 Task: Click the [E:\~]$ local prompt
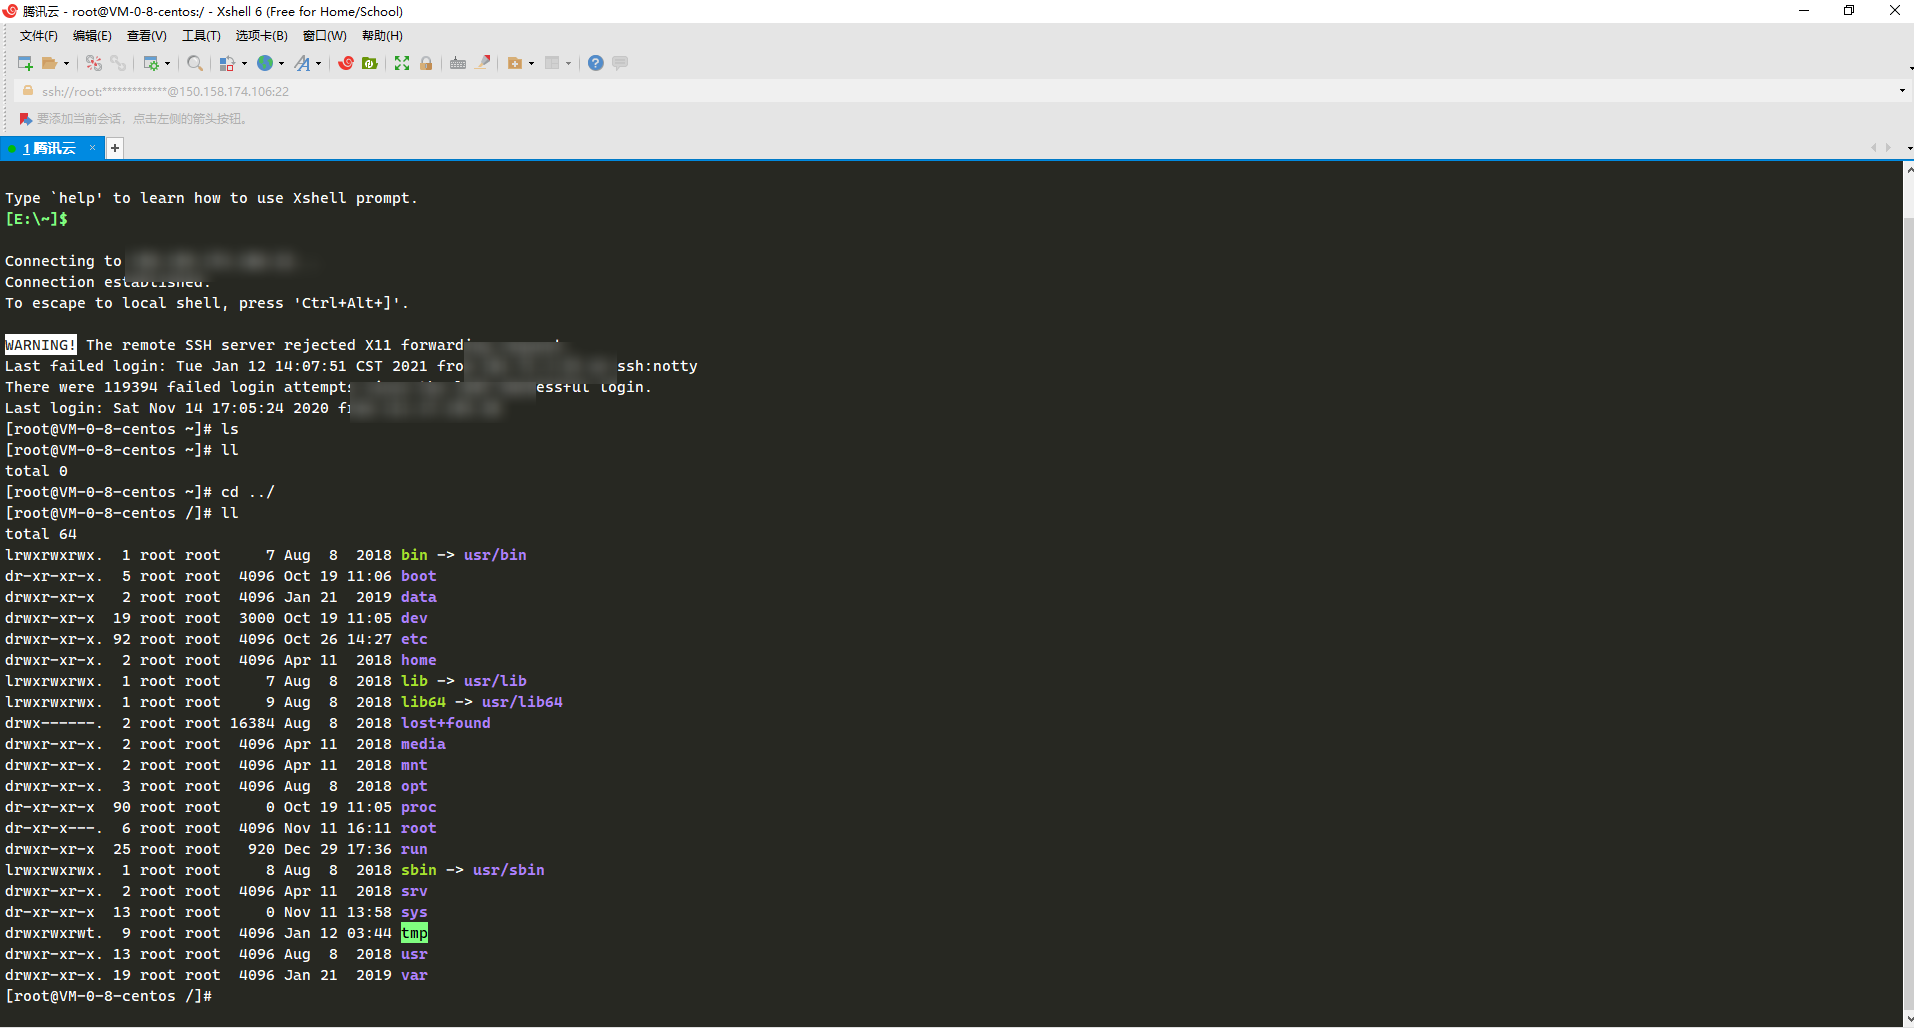(36, 219)
